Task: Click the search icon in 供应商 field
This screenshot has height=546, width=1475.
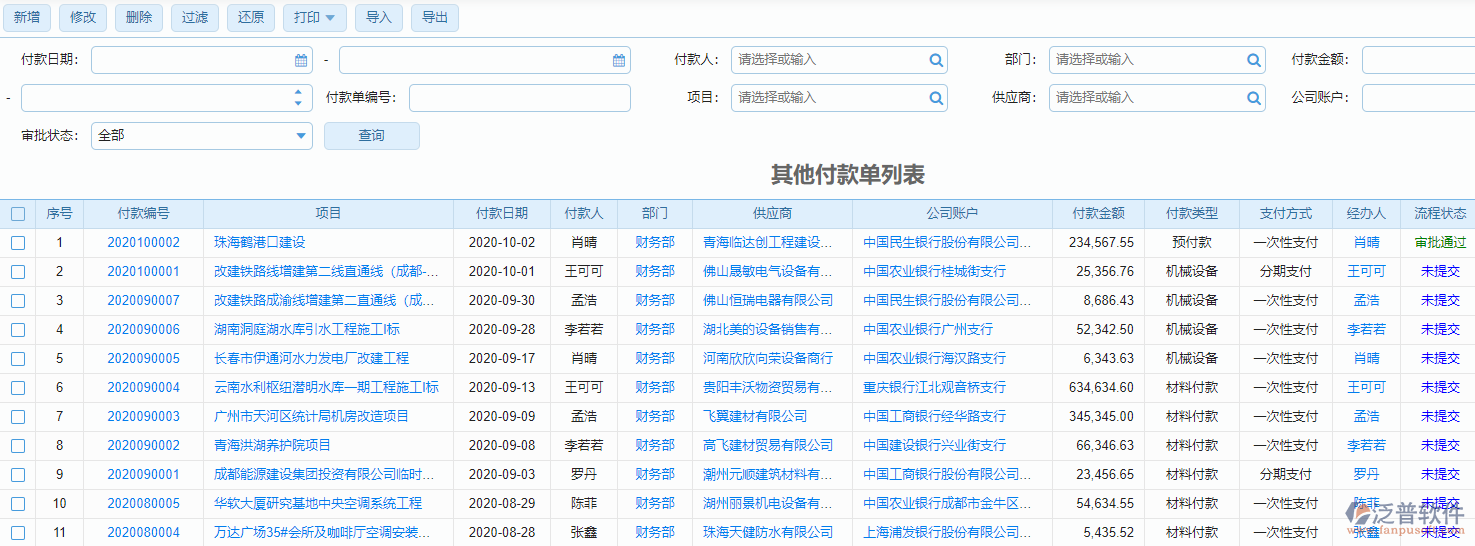Action: (1254, 98)
